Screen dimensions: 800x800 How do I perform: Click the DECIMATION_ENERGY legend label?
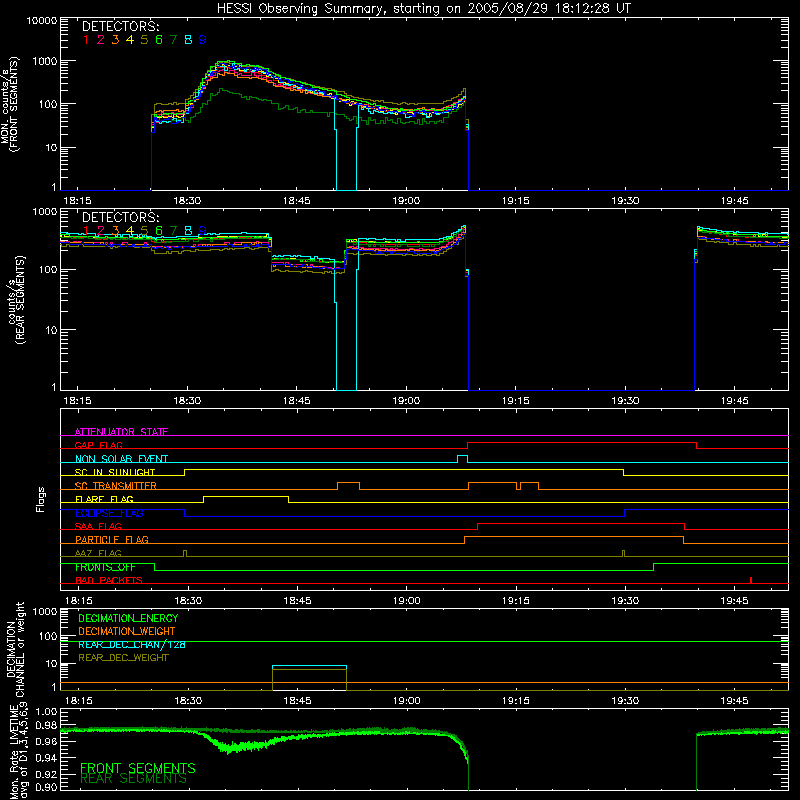tap(128, 618)
